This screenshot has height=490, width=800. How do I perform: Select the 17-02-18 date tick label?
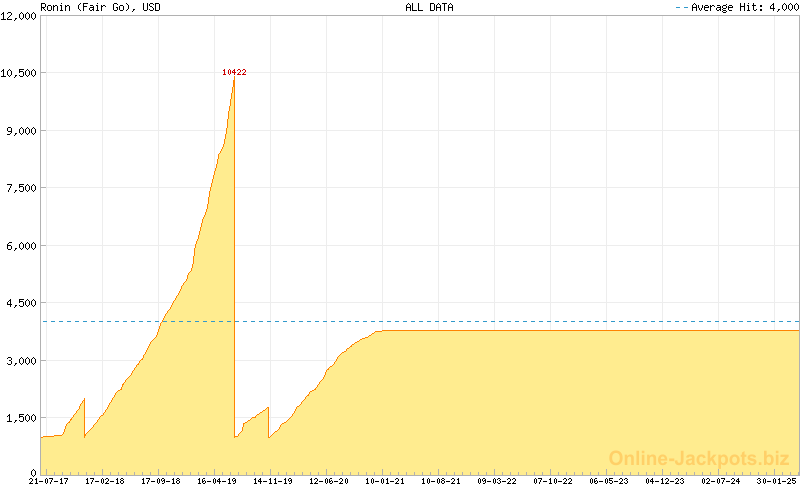(x=105, y=481)
